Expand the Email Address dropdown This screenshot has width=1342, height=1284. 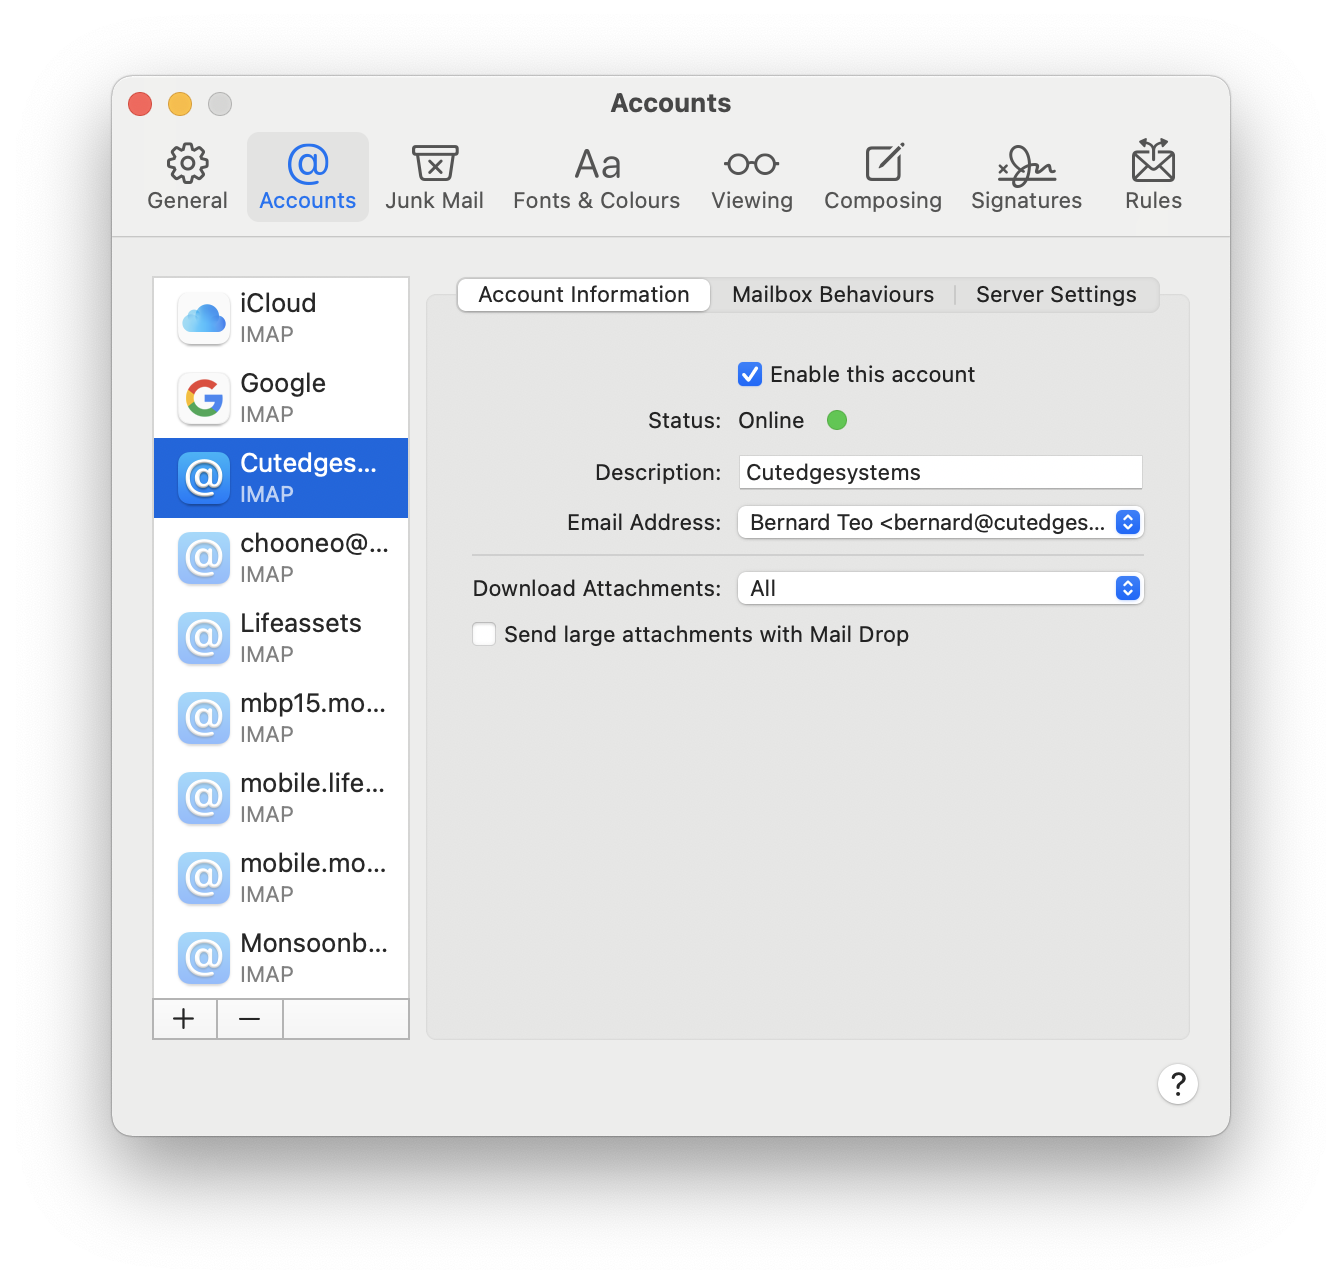(x=940, y=522)
